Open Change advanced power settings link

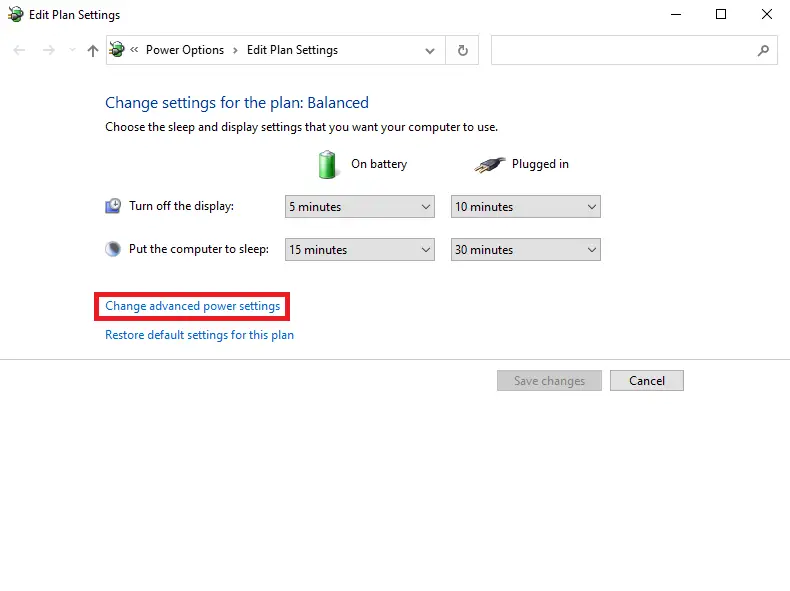(192, 306)
